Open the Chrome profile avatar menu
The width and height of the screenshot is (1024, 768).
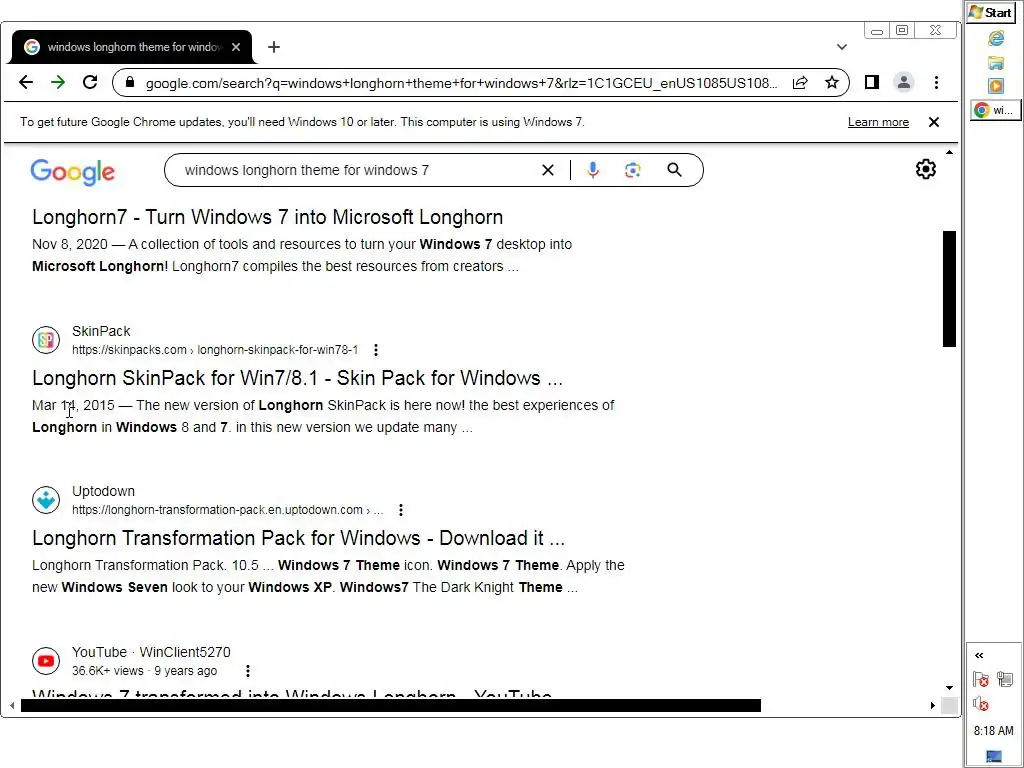904,82
